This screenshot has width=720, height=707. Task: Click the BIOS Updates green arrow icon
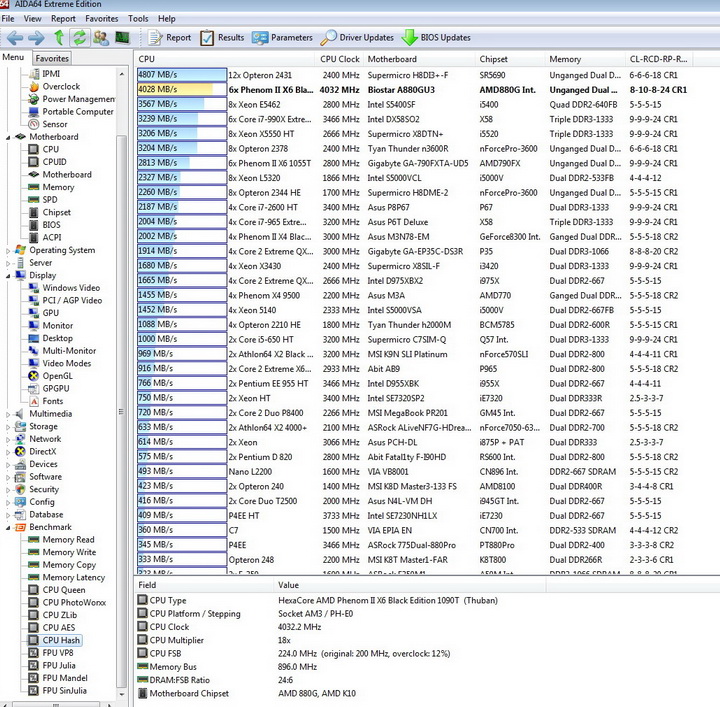click(x=409, y=38)
